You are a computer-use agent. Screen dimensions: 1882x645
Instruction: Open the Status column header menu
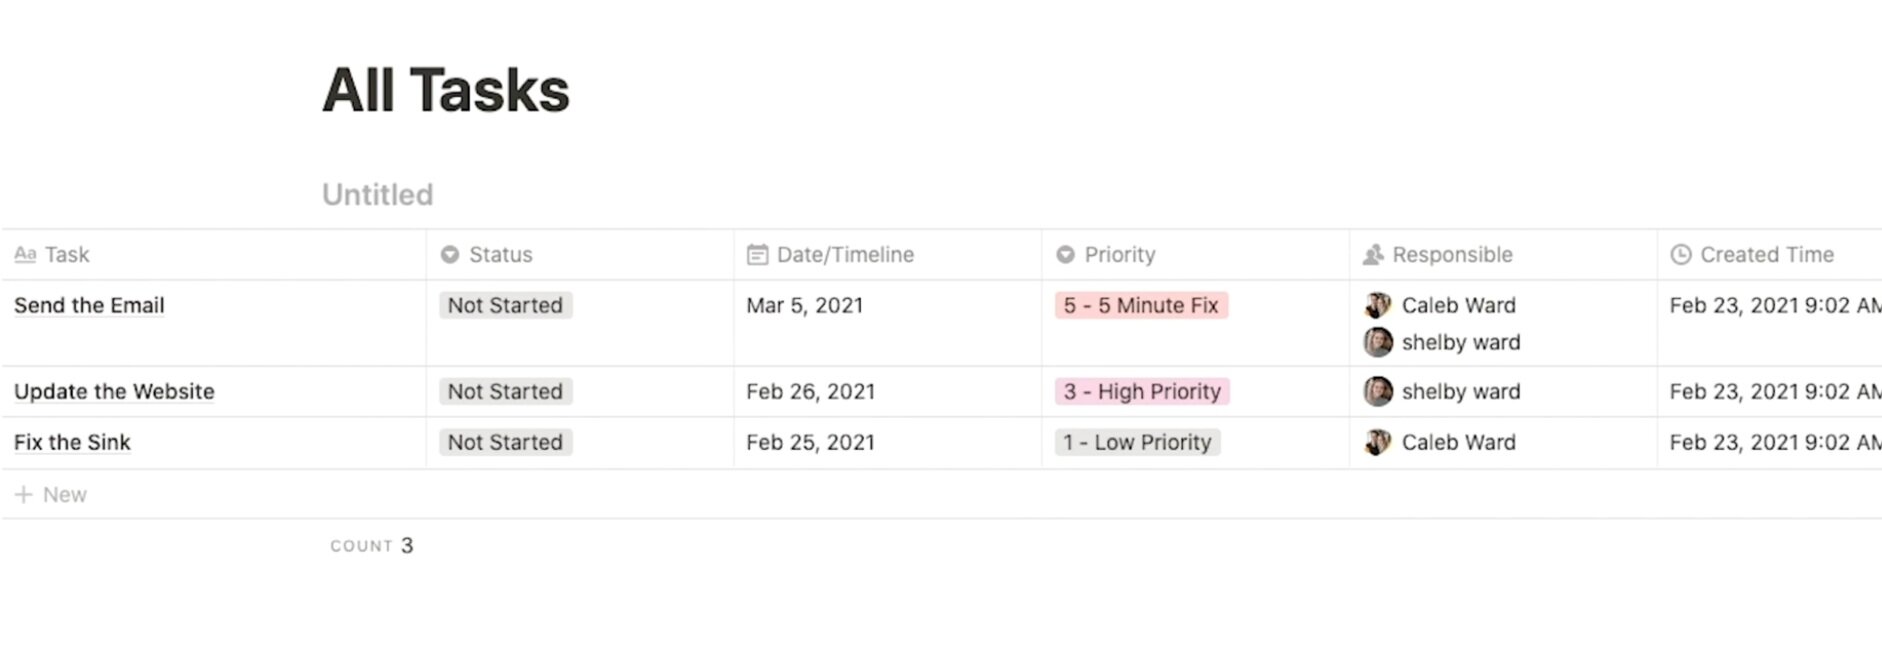coord(580,255)
